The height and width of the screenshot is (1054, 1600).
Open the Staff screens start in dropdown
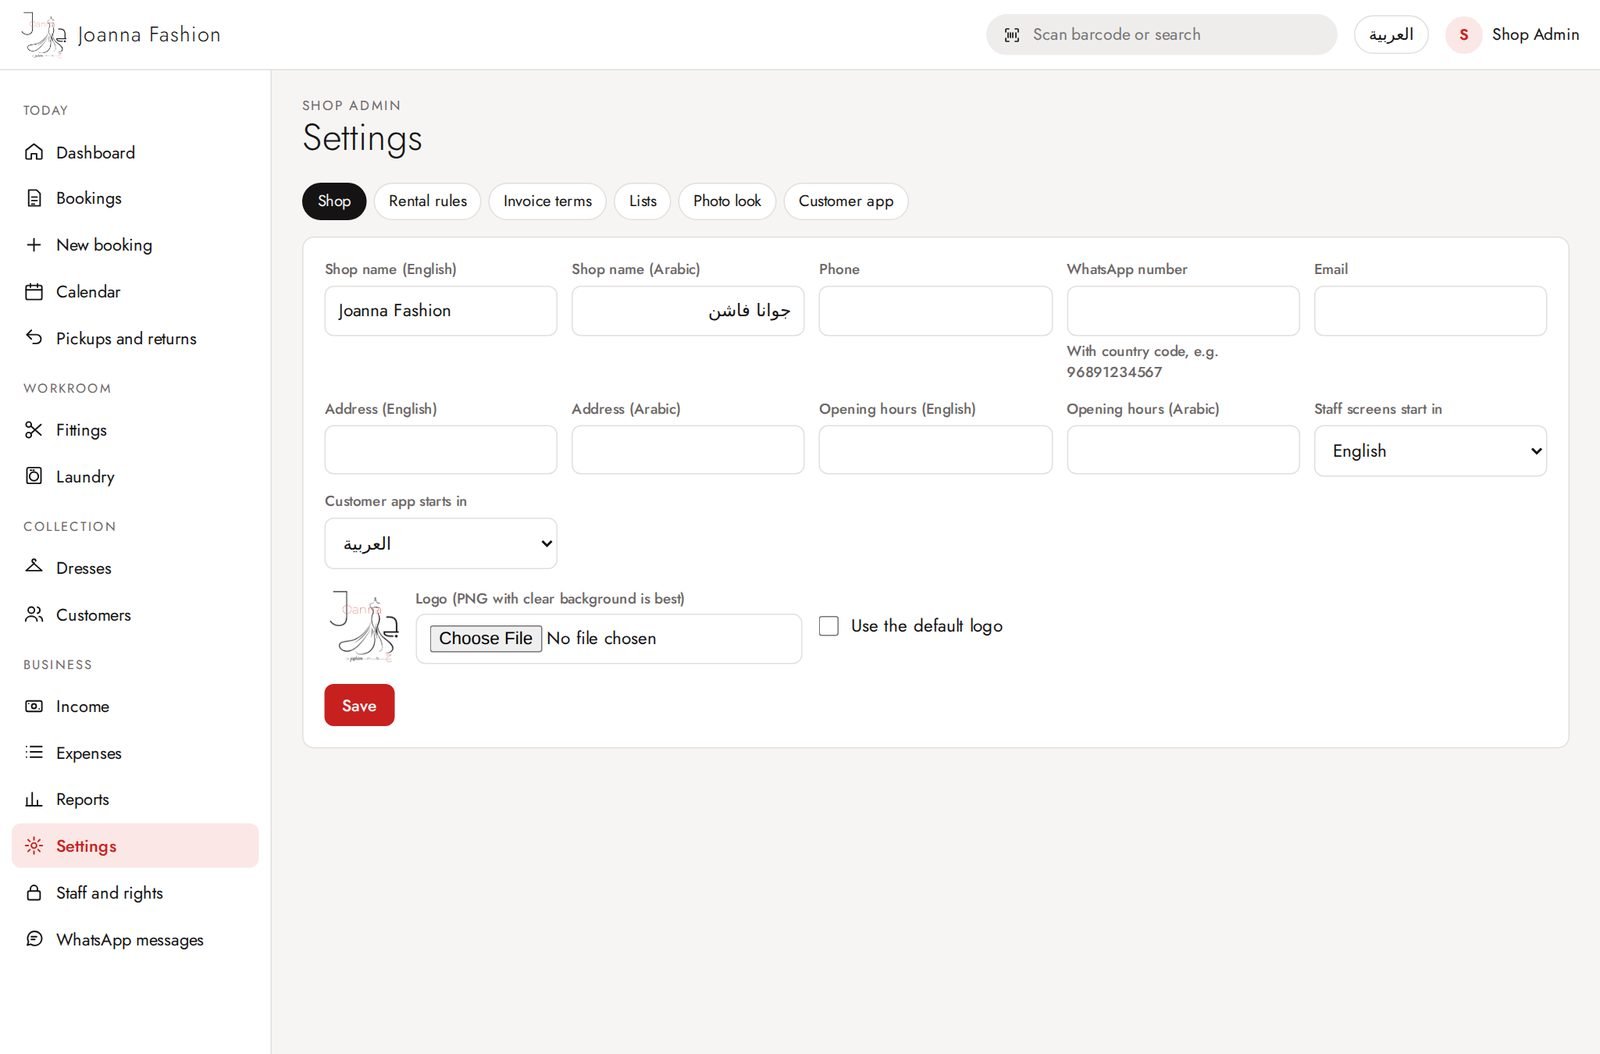[1430, 451]
